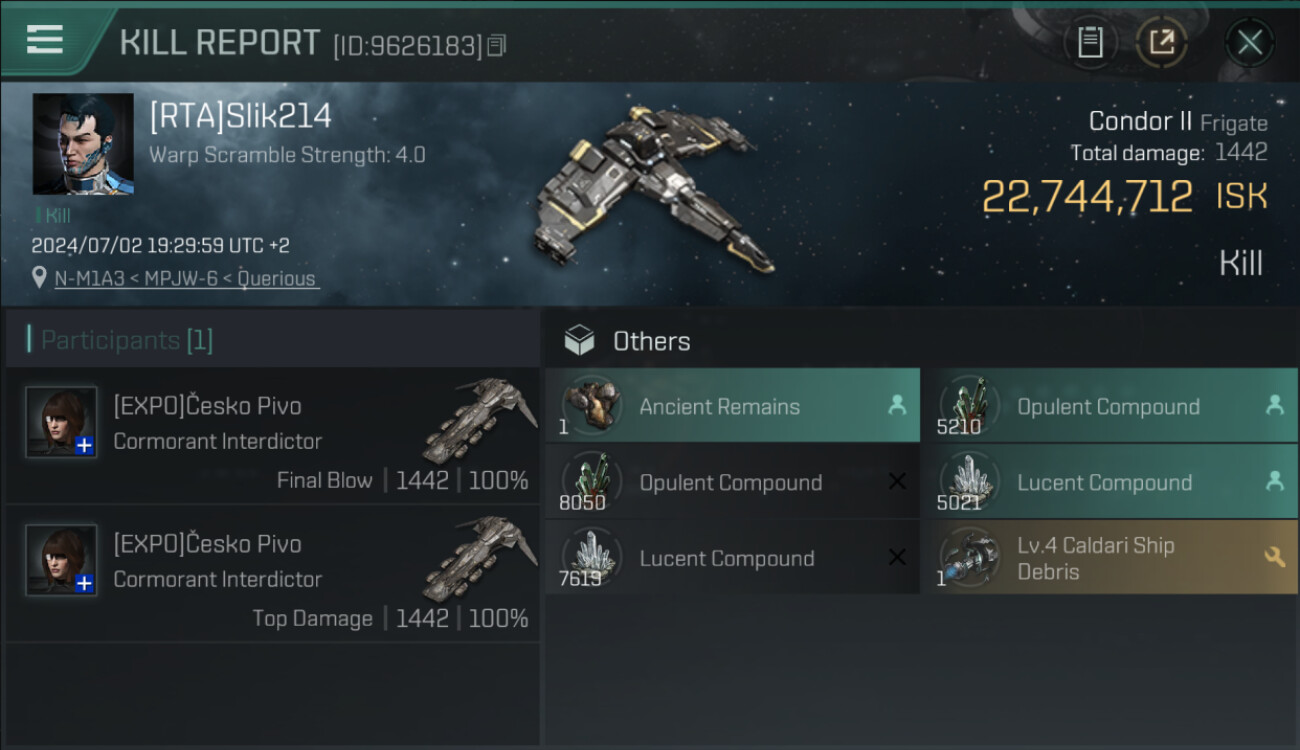Select Opulent Compound stack of 8050
Viewport: 1300px width, 750px height.
(x=733, y=482)
